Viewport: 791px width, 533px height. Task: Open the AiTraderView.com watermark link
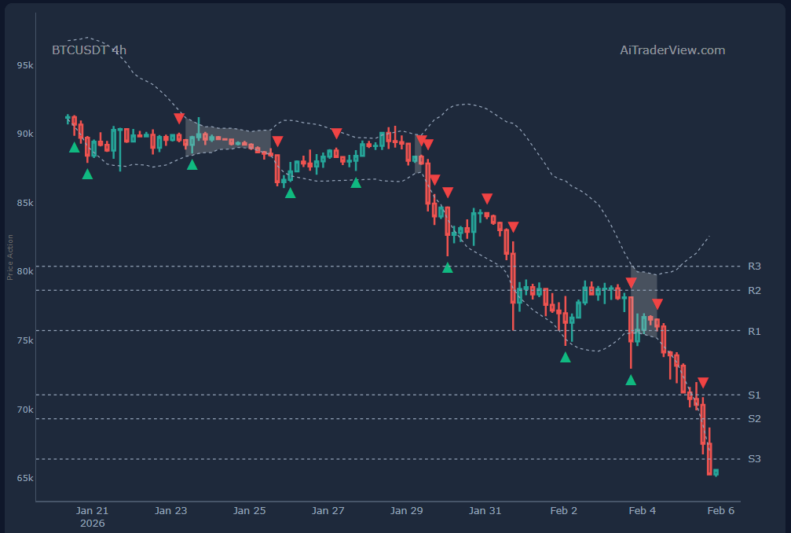pyautogui.click(x=672, y=50)
